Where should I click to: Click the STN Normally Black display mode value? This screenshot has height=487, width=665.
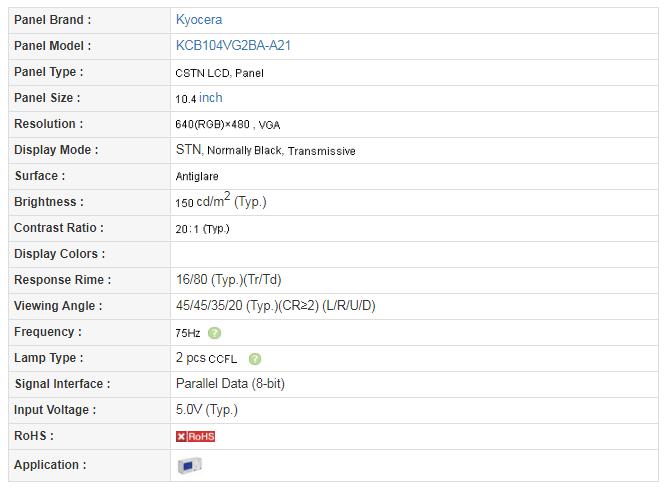pos(265,151)
